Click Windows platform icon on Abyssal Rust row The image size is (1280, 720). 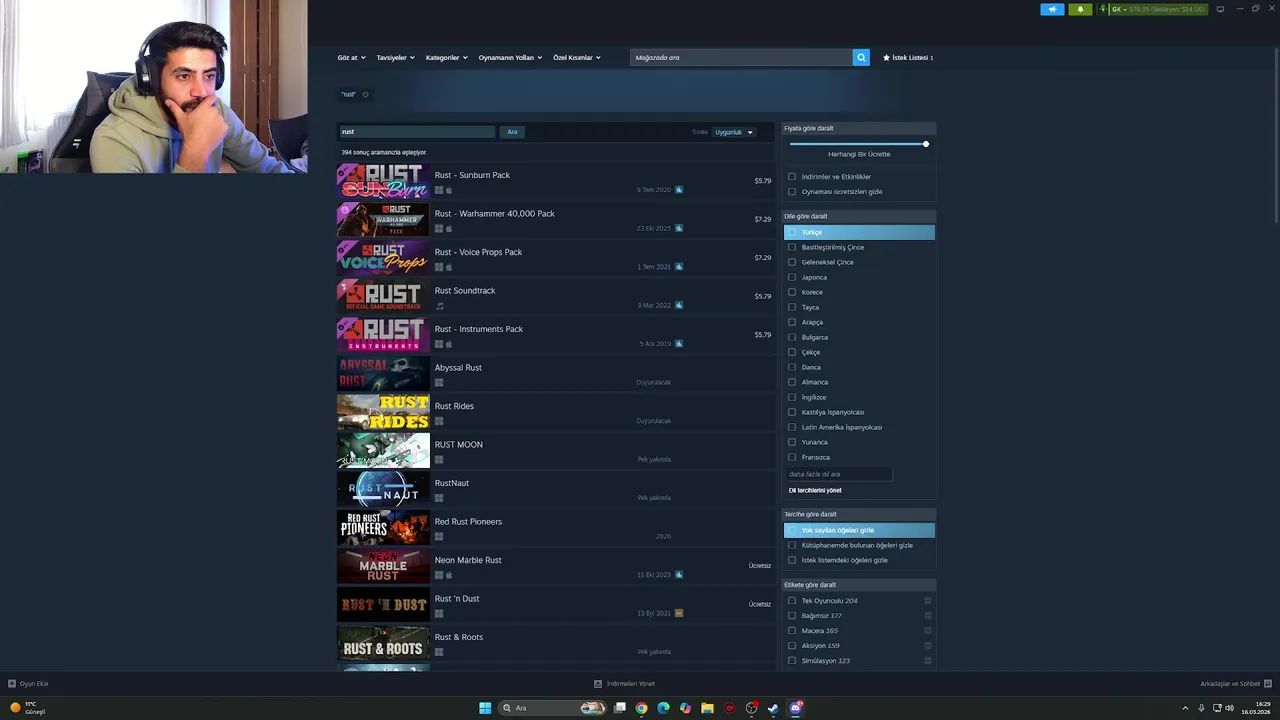439,383
